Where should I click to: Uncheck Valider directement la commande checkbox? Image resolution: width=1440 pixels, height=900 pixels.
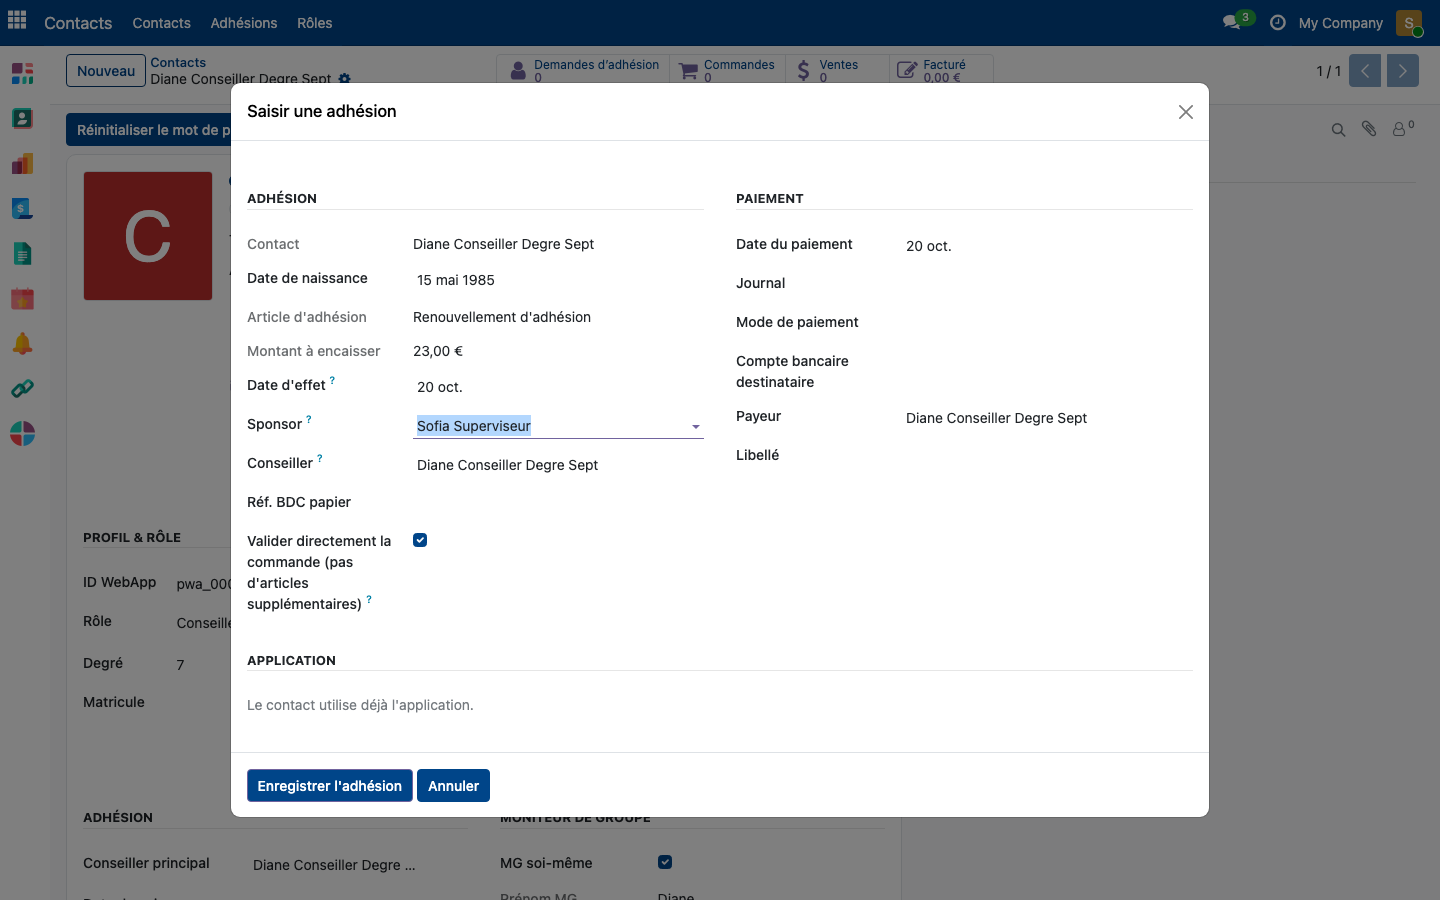[420, 540]
